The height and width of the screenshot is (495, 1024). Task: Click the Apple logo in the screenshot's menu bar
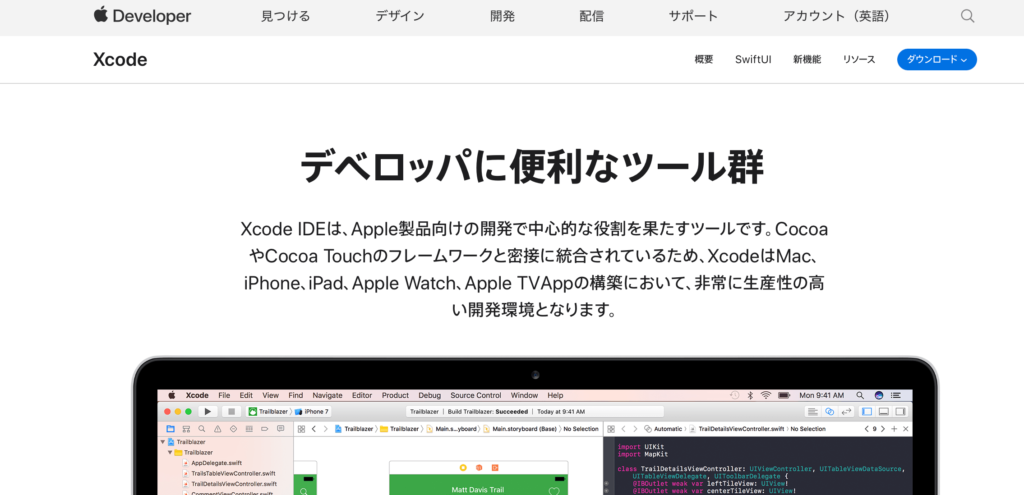tap(172, 395)
